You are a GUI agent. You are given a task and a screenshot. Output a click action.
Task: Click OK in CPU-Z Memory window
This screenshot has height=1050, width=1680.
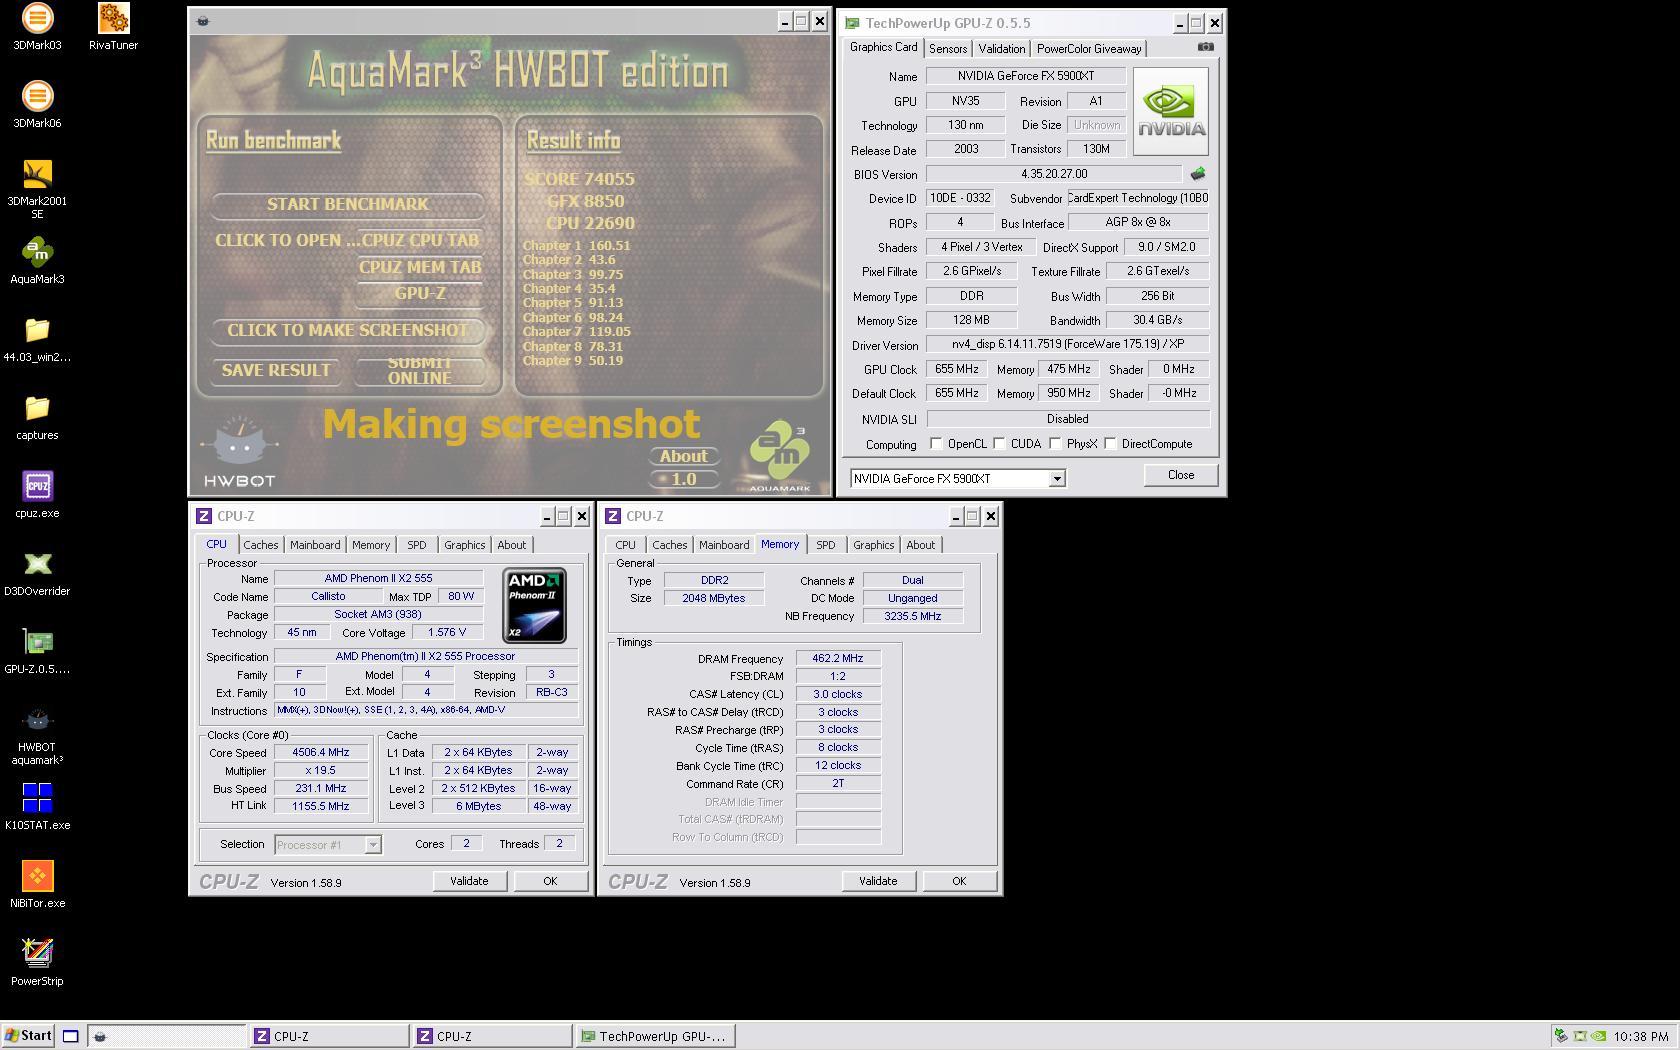tap(958, 881)
